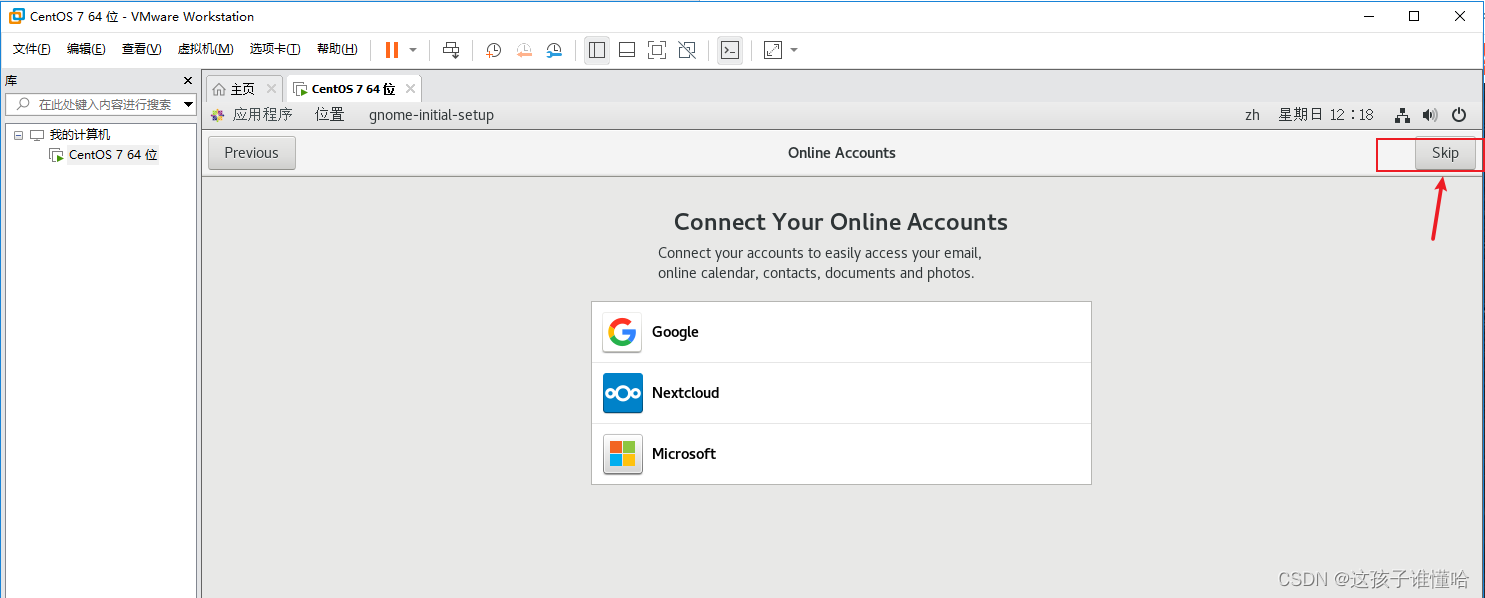Image resolution: width=1485 pixels, height=598 pixels.
Task: Open the 查看(V) menu
Action: (141, 49)
